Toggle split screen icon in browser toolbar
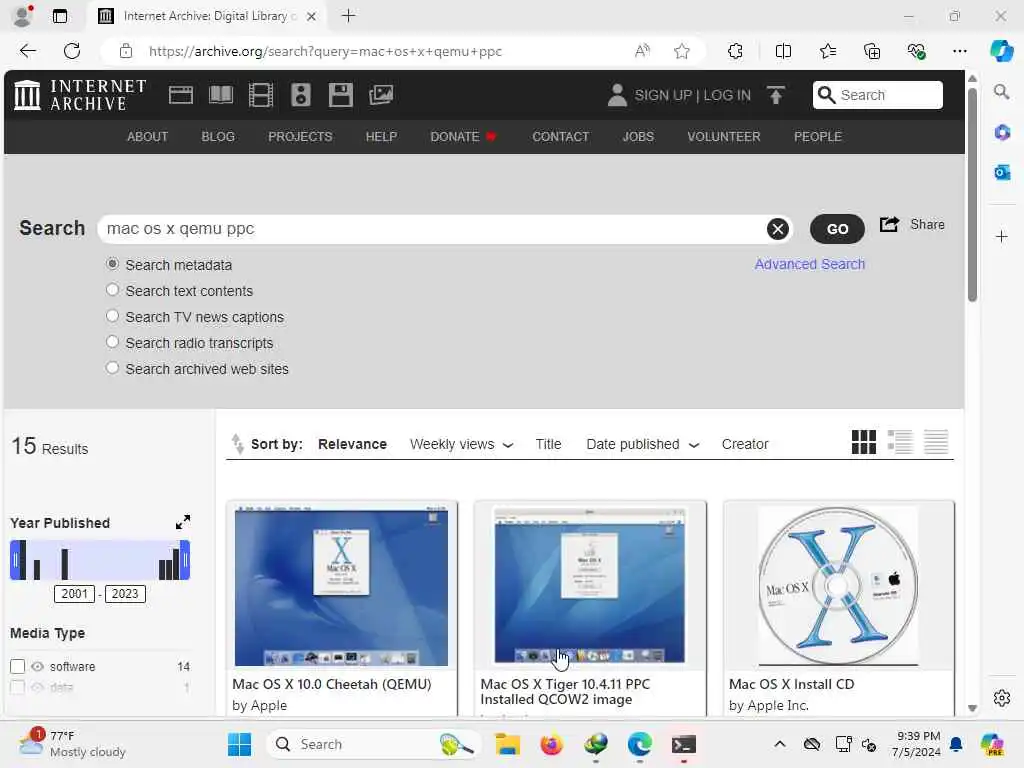This screenshot has width=1024, height=768. click(x=783, y=51)
